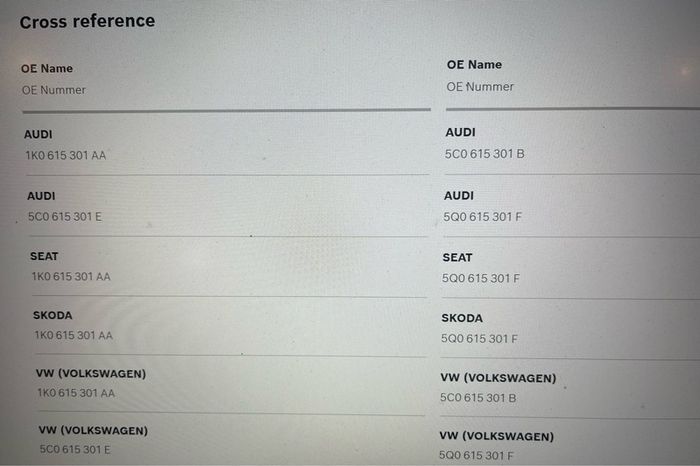Click the SKODA label in left column
This screenshot has width=700, height=466.
[x=53, y=315]
